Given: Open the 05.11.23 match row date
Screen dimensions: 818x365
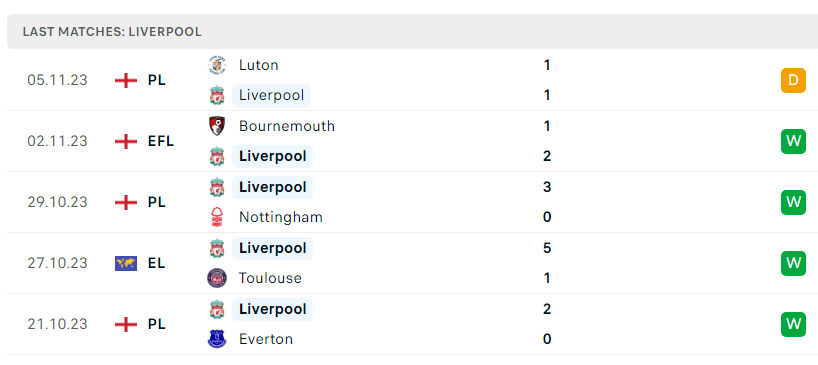Looking at the screenshot, I should click(x=57, y=80).
